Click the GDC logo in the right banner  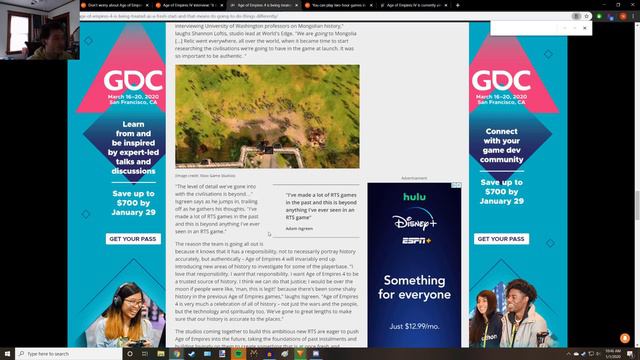click(x=501, y=80)
